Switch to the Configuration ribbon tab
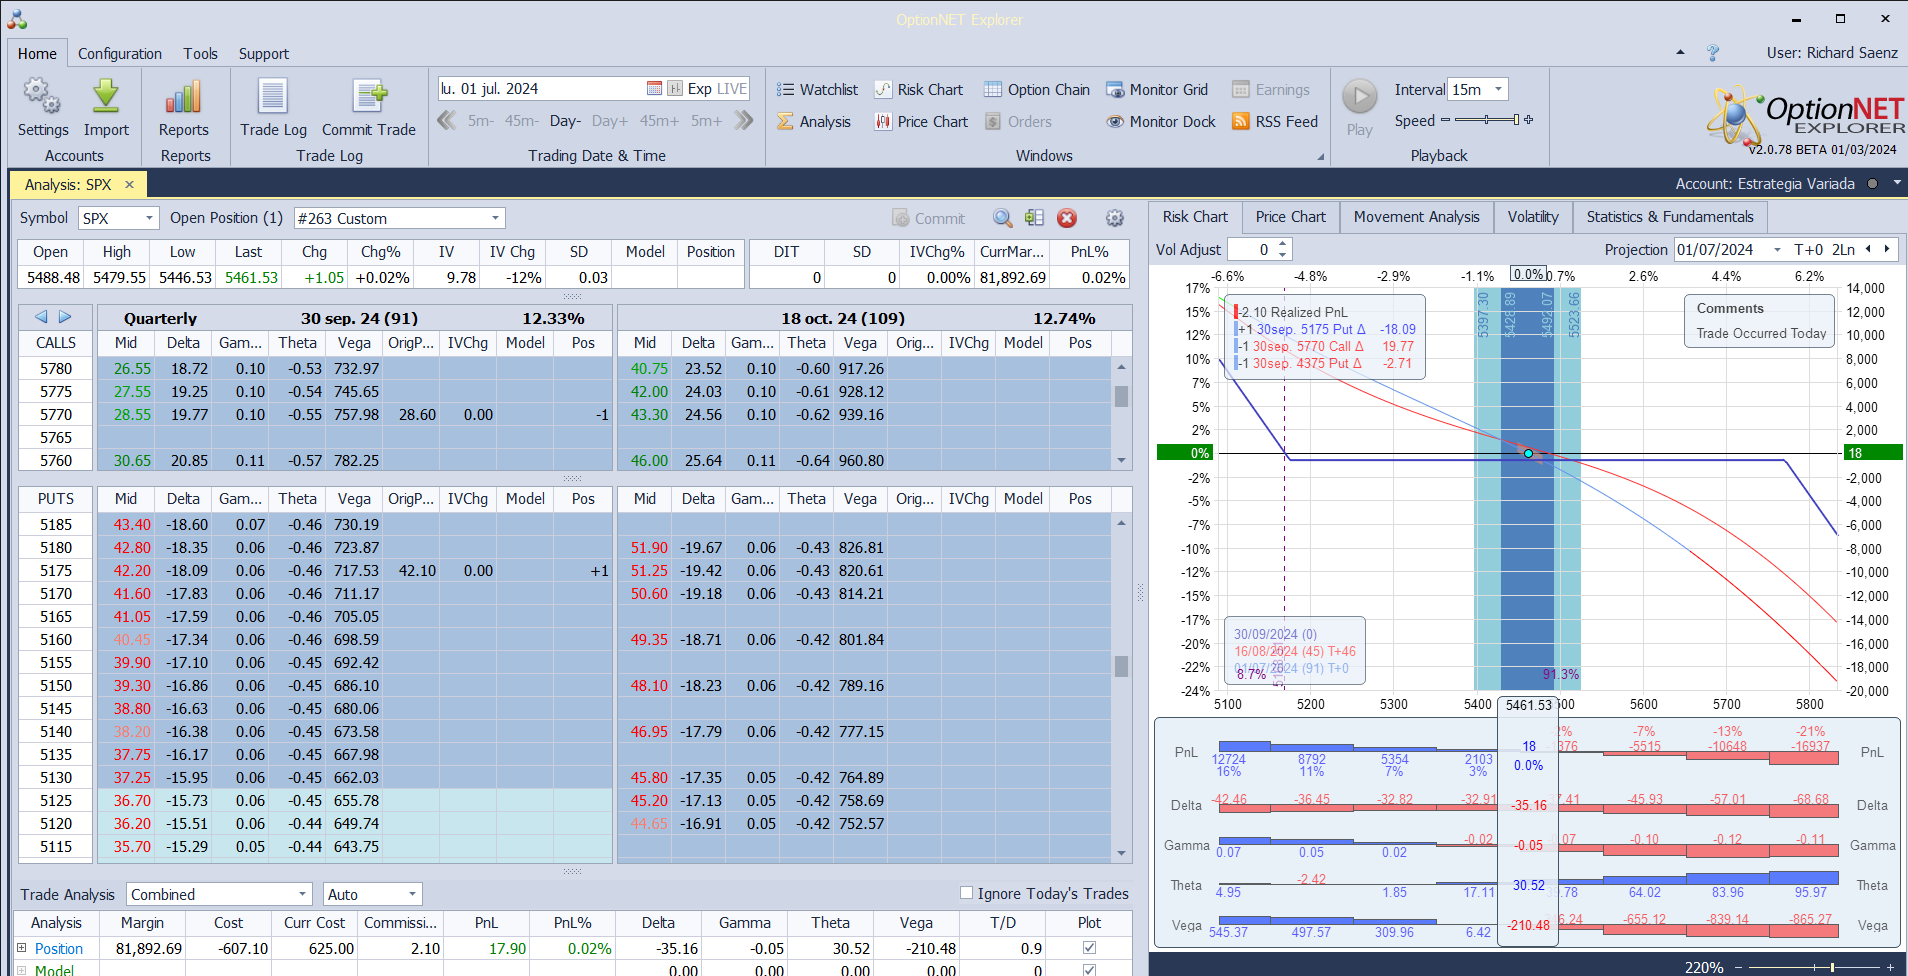 120,53
